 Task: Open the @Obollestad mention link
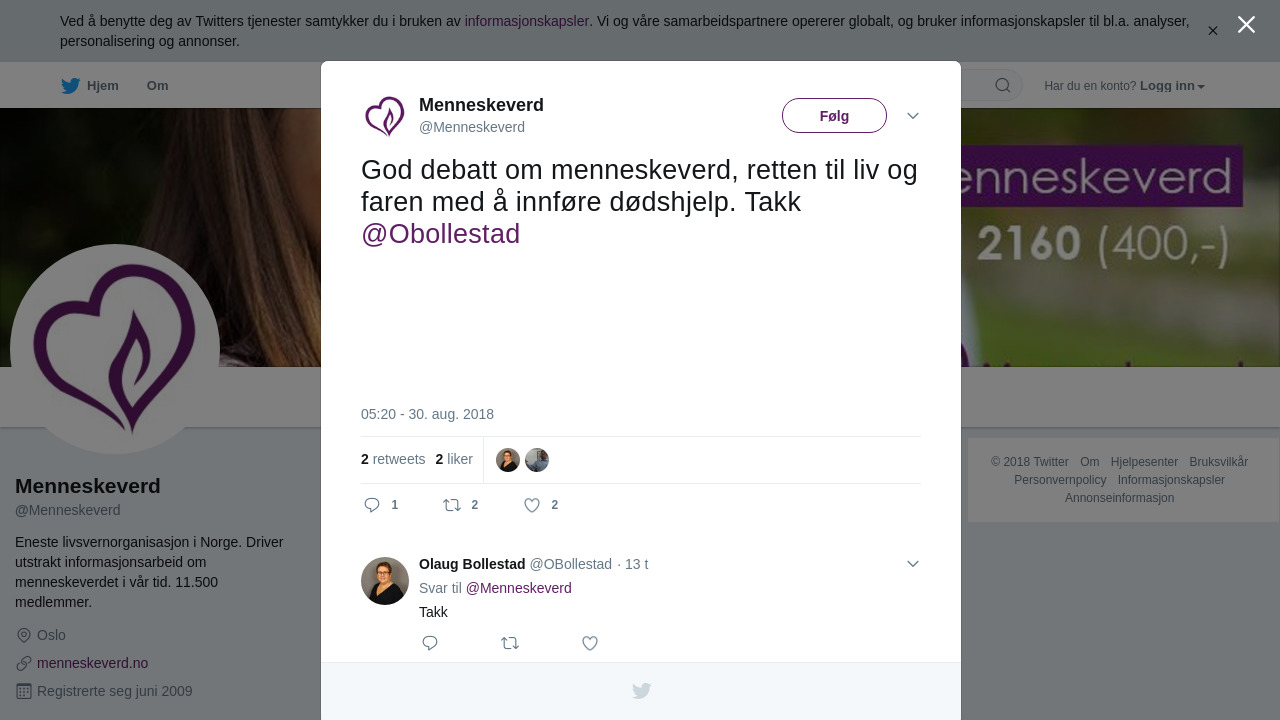point(440,234)
